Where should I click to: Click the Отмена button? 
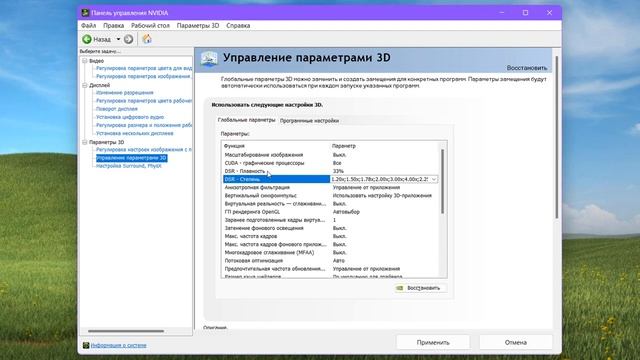pos(516,342)
